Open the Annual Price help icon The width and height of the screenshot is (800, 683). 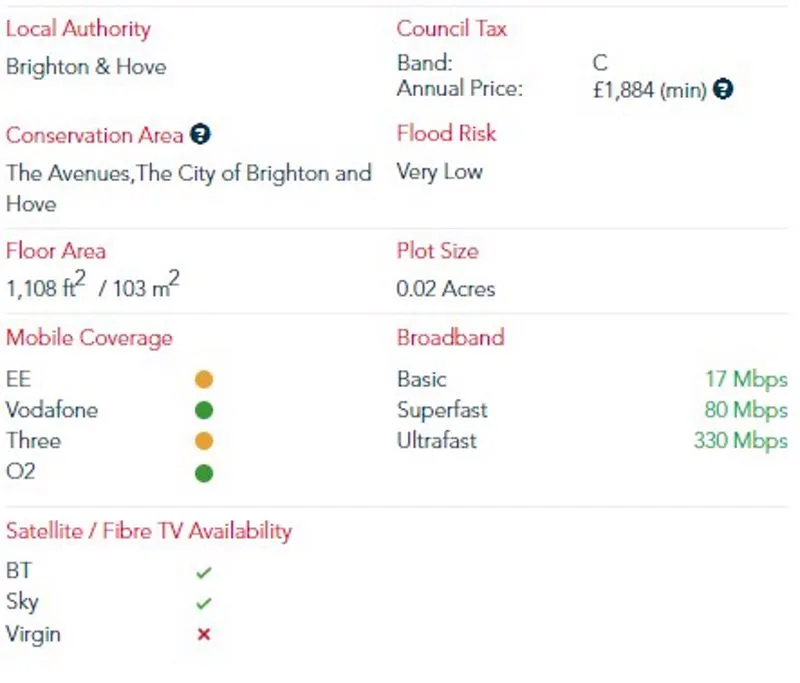pyautogui.click(x=722, y=89)
